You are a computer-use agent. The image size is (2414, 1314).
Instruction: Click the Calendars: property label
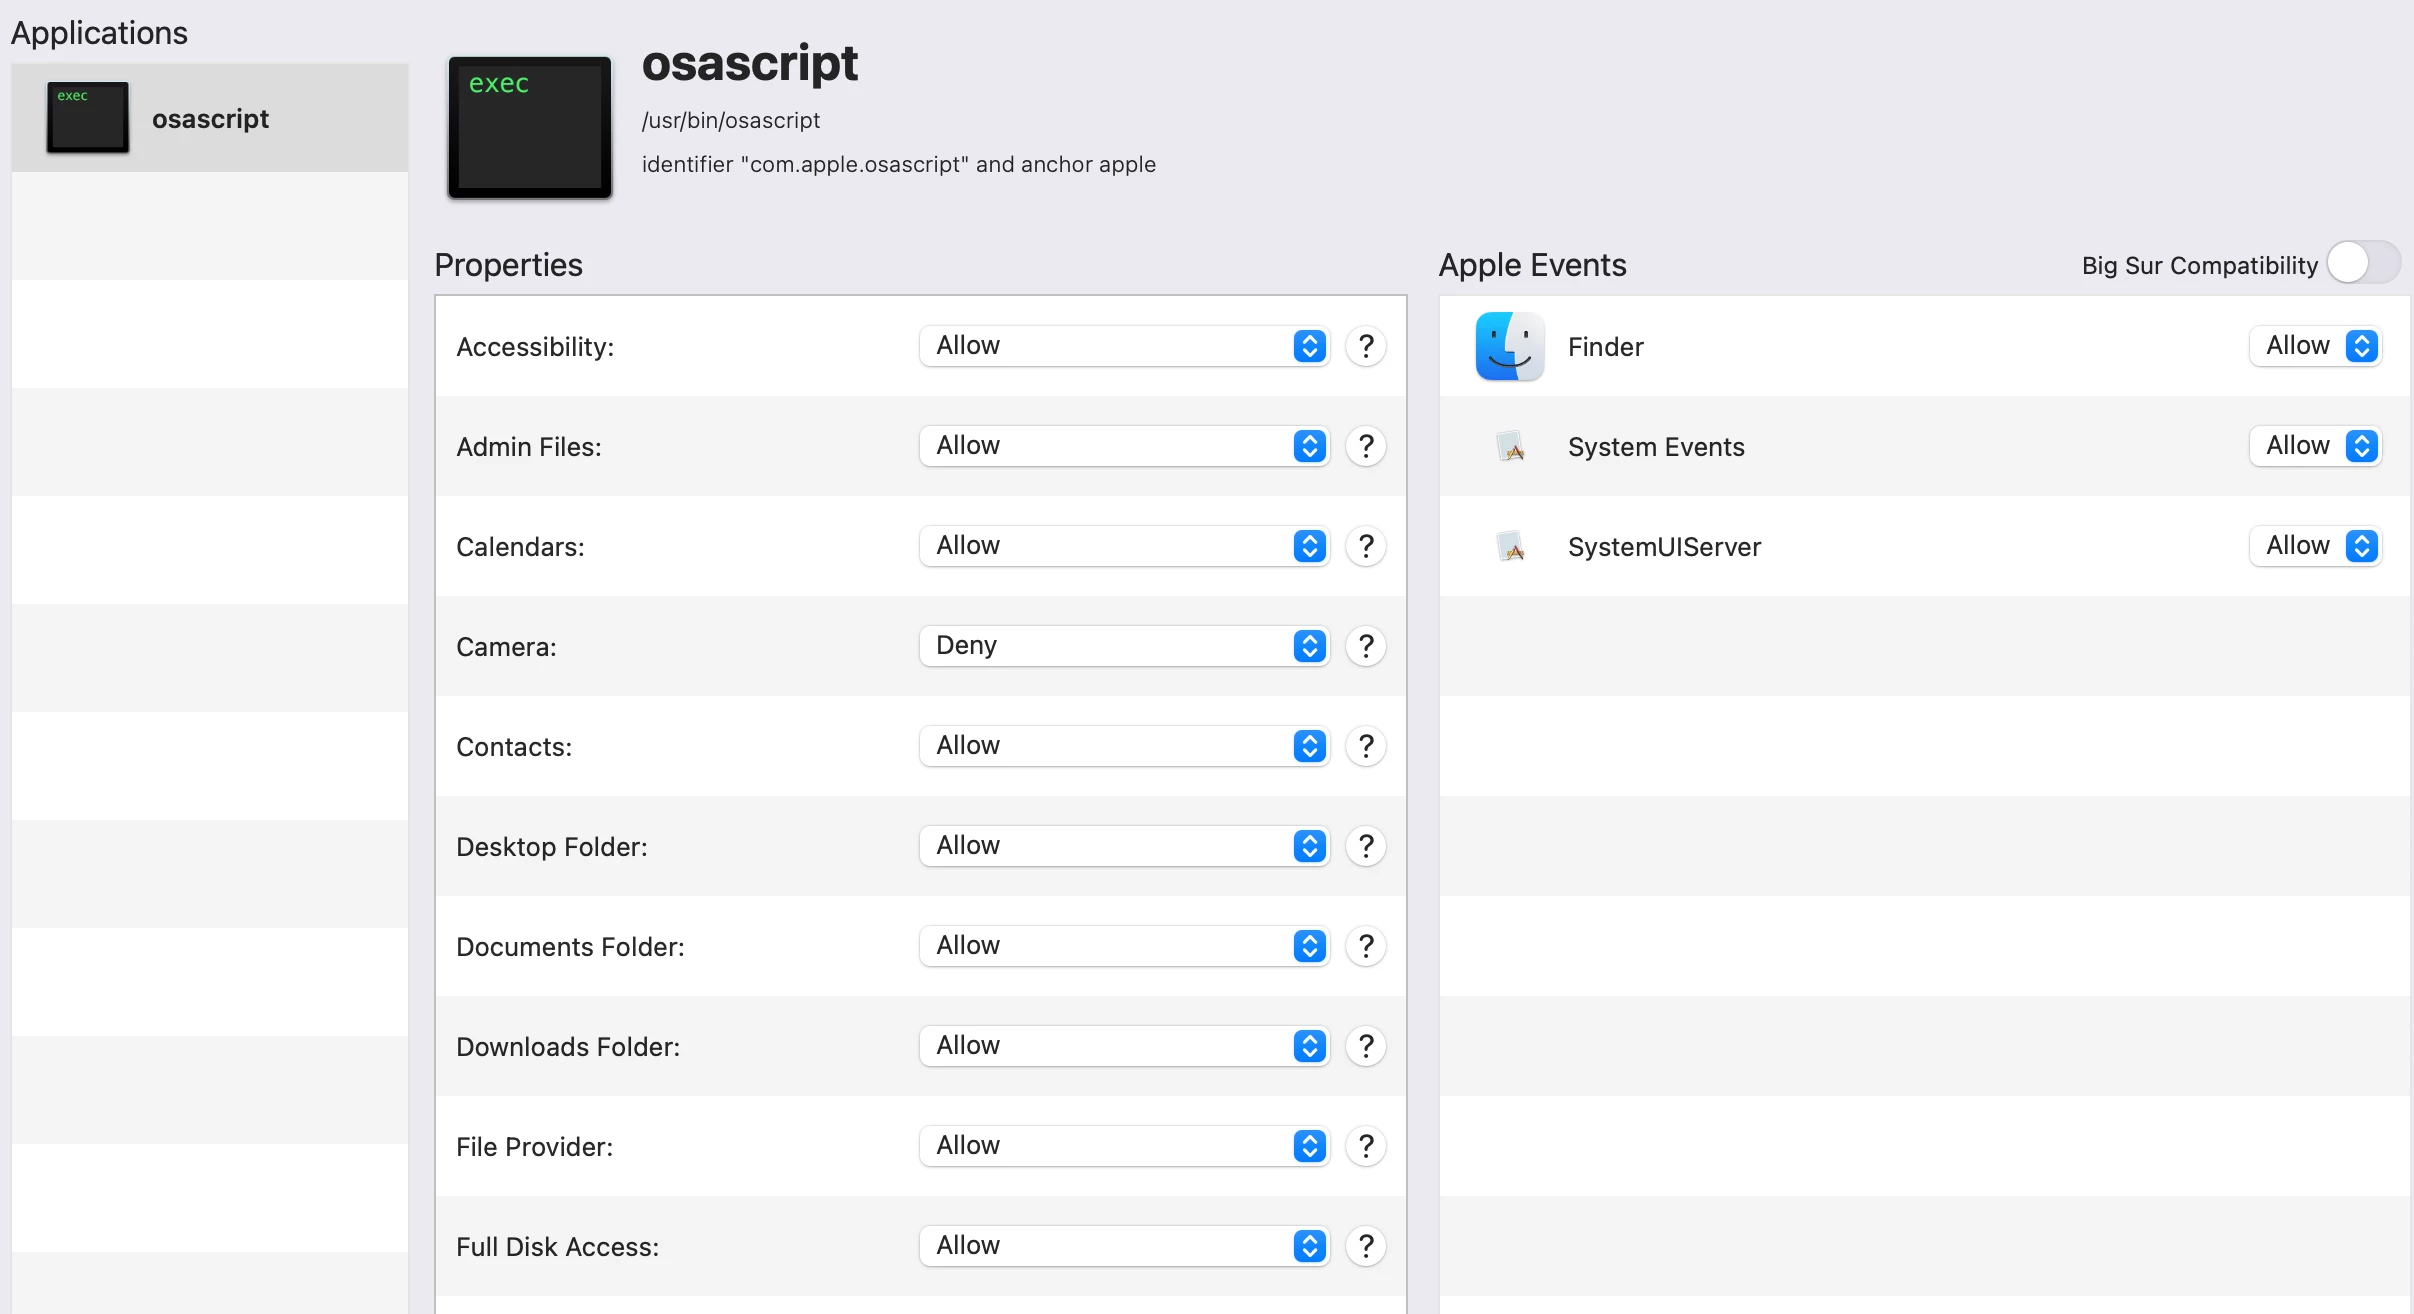click(520, 547)
